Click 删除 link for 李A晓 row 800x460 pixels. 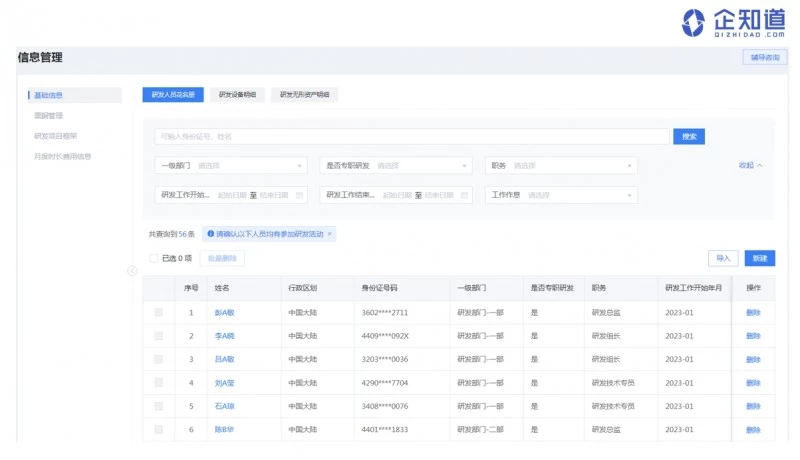[x=752, y=336]
